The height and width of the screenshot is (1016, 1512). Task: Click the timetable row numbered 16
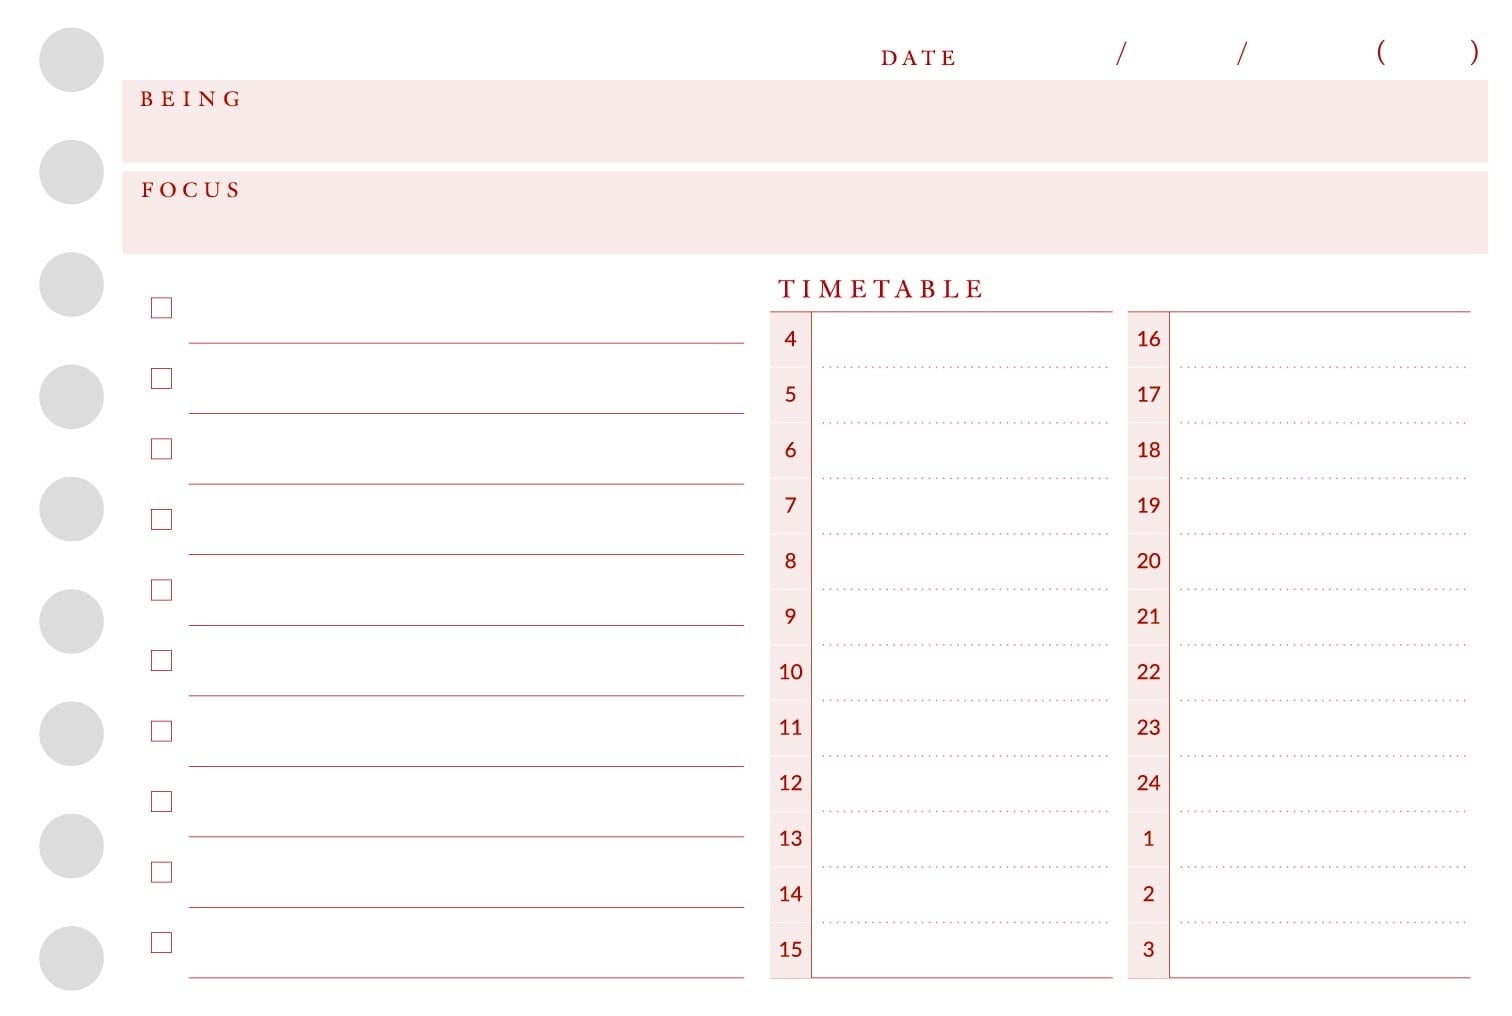(1299, 340)
